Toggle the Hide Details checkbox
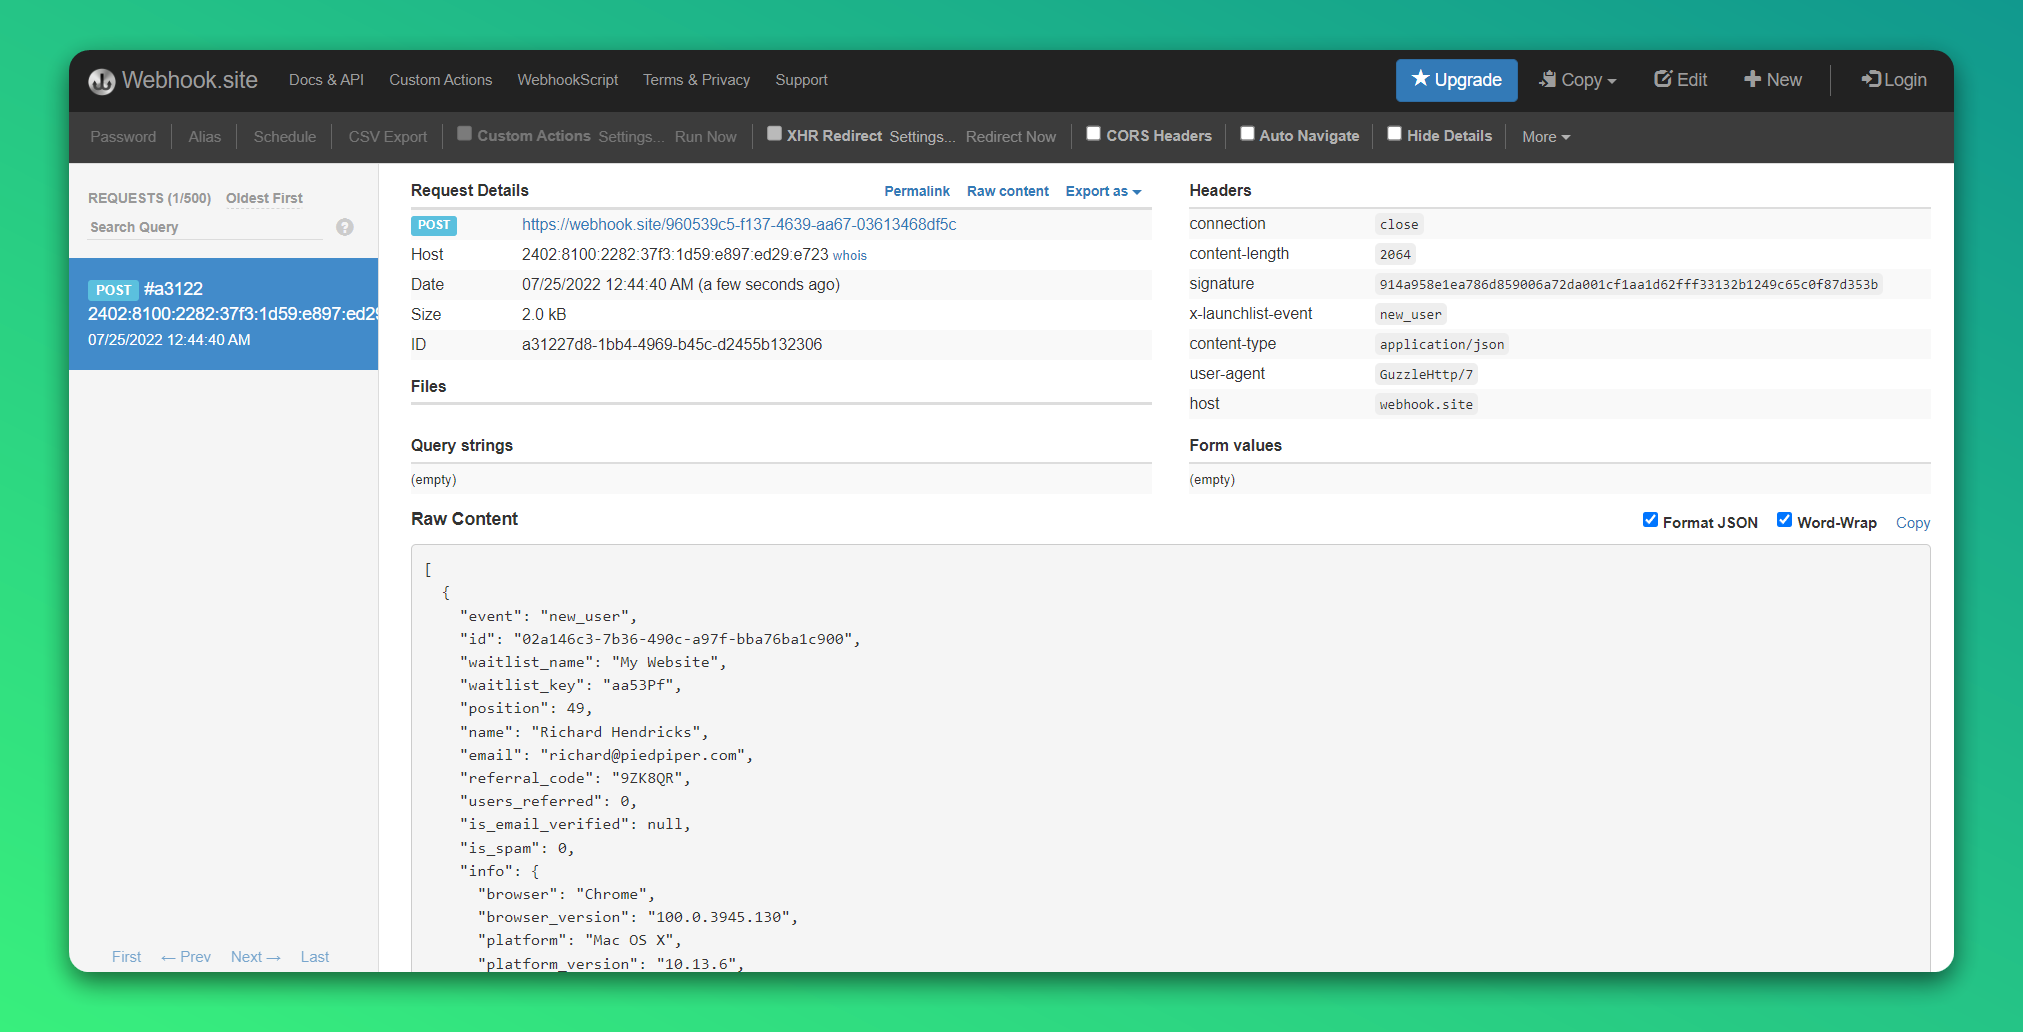 (1394, 134)
